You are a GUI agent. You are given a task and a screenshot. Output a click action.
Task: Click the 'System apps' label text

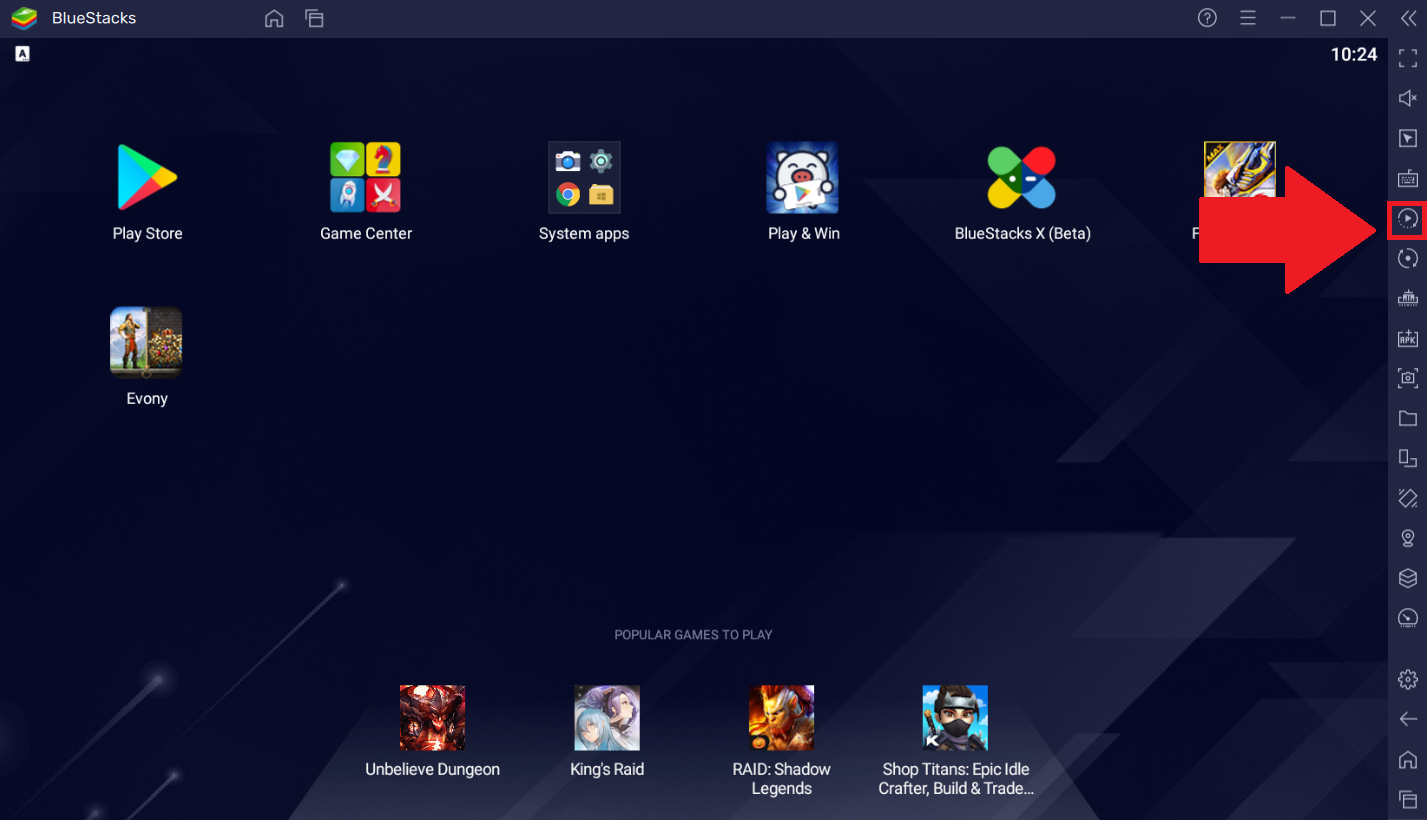point(584,233)
